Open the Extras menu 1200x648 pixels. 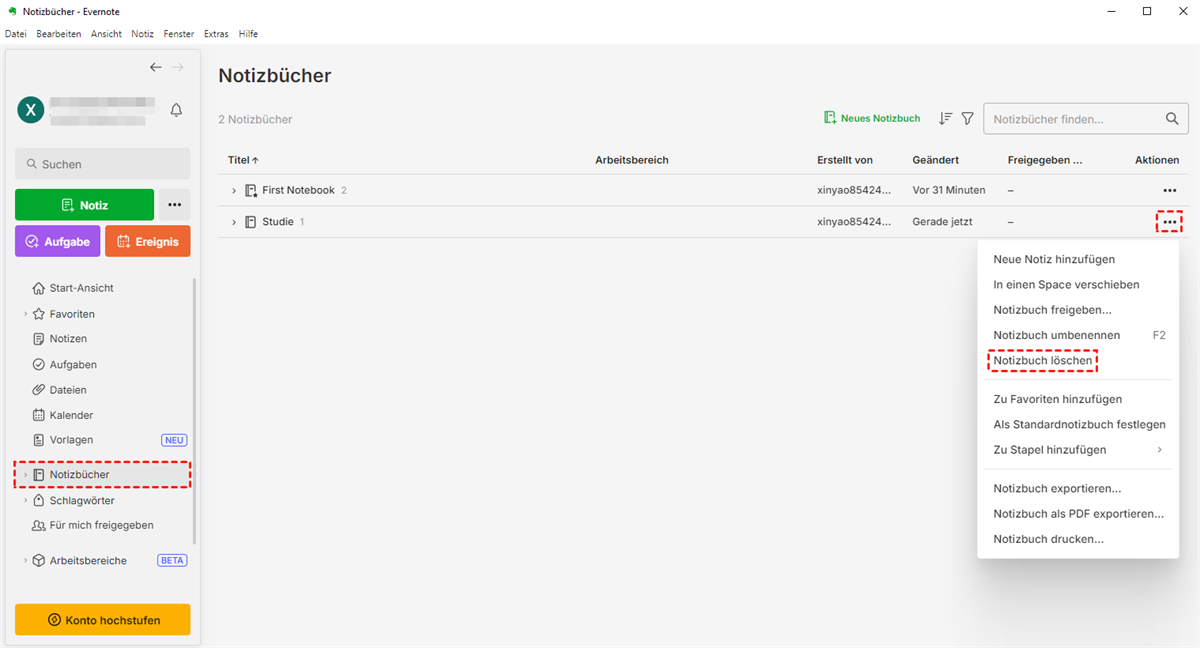click(216, 34)
